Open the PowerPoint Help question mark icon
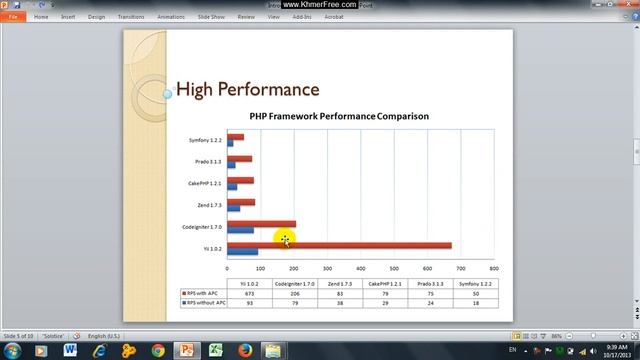The height and width of the screenshot is (360, 640). click(635, 17)
